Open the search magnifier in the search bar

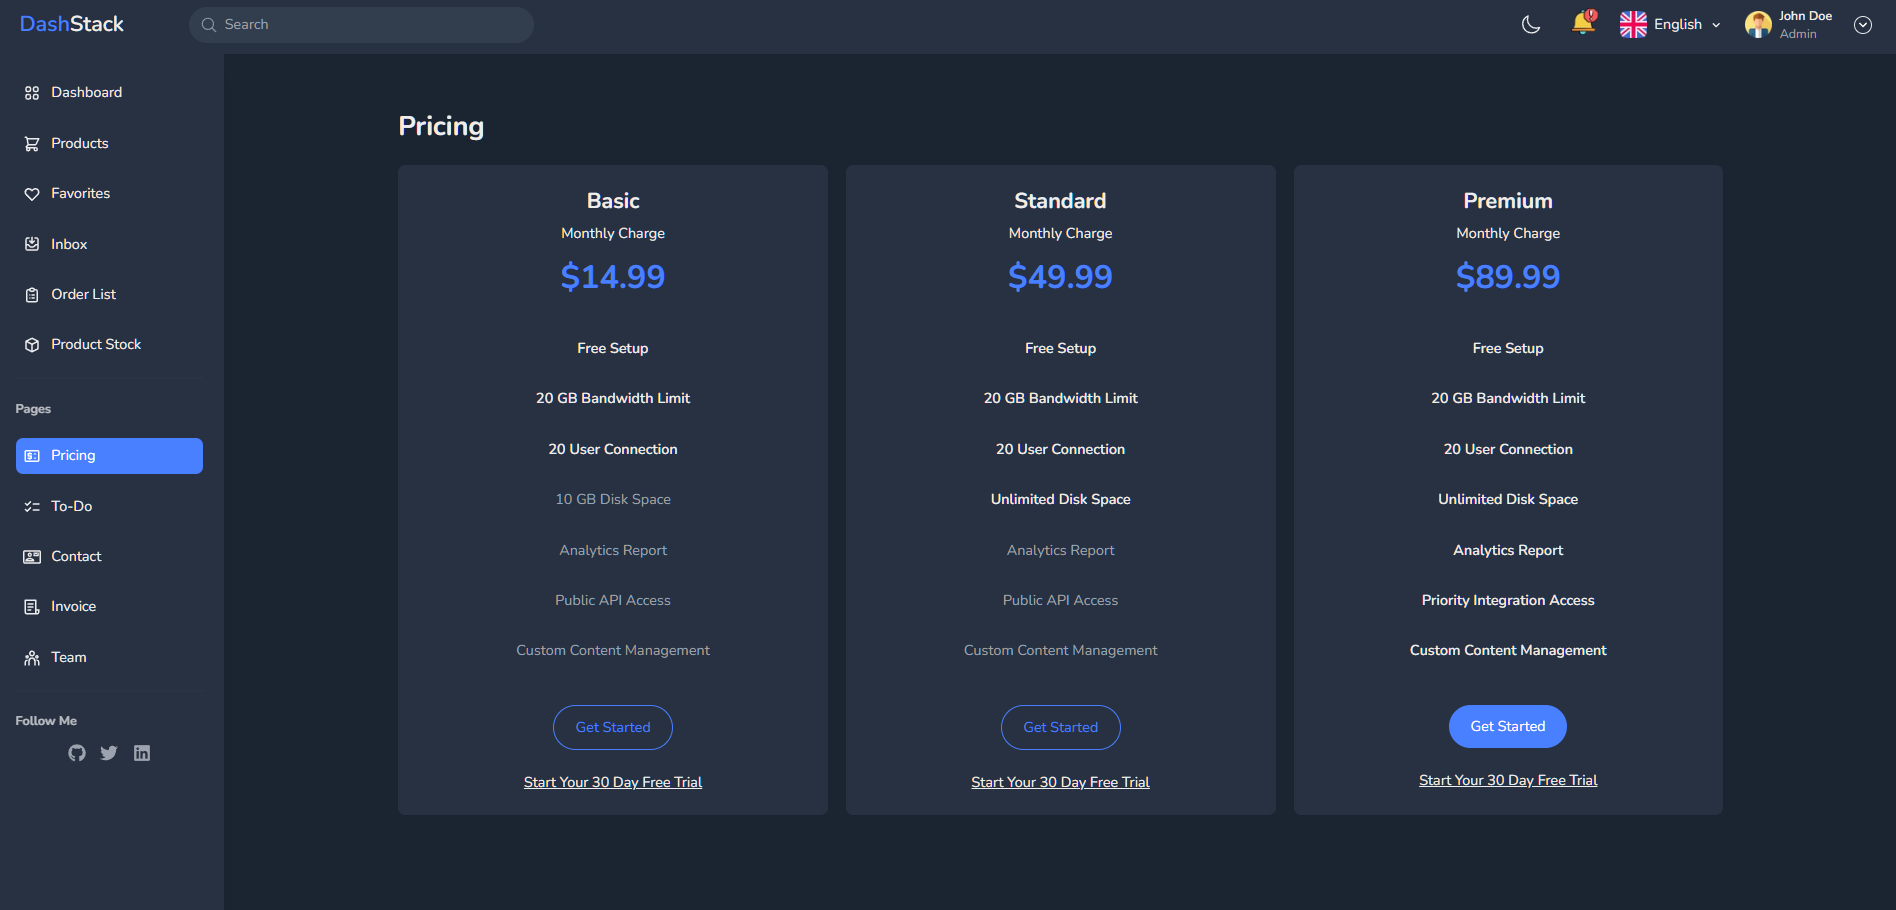click(209, 24)
